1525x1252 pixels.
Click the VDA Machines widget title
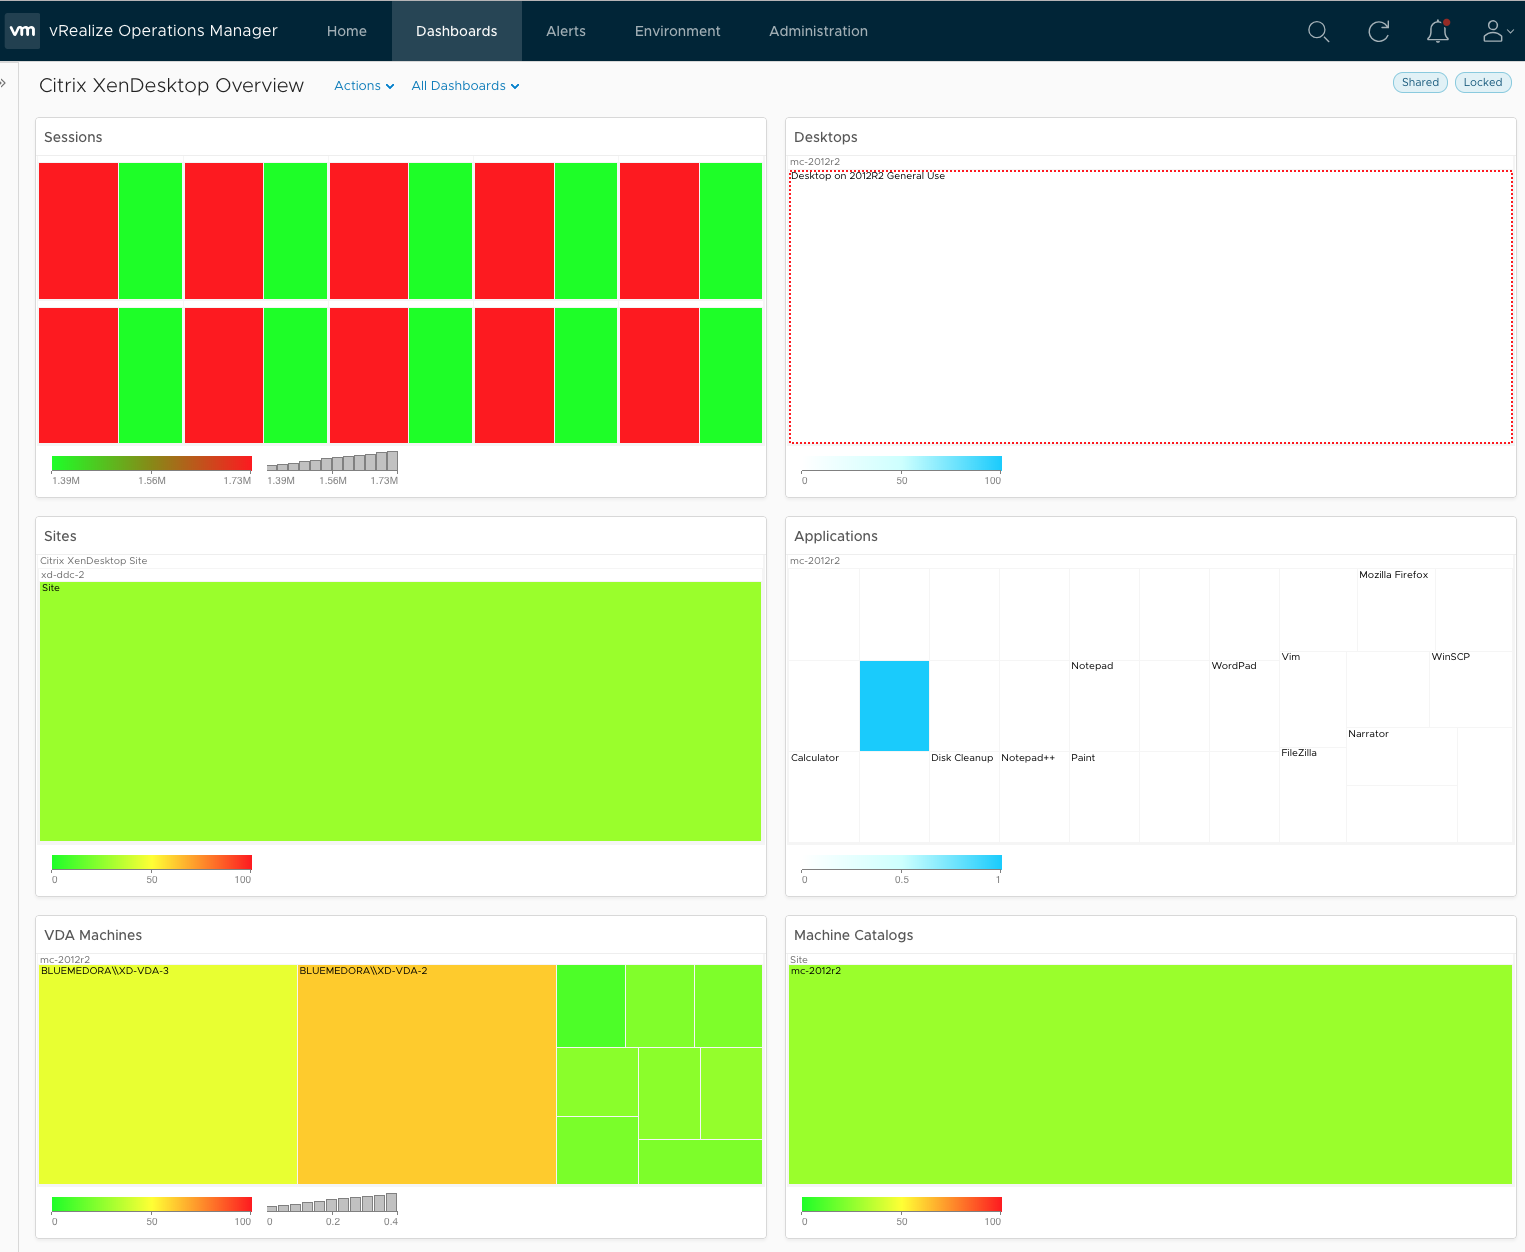tap(93, 935)
